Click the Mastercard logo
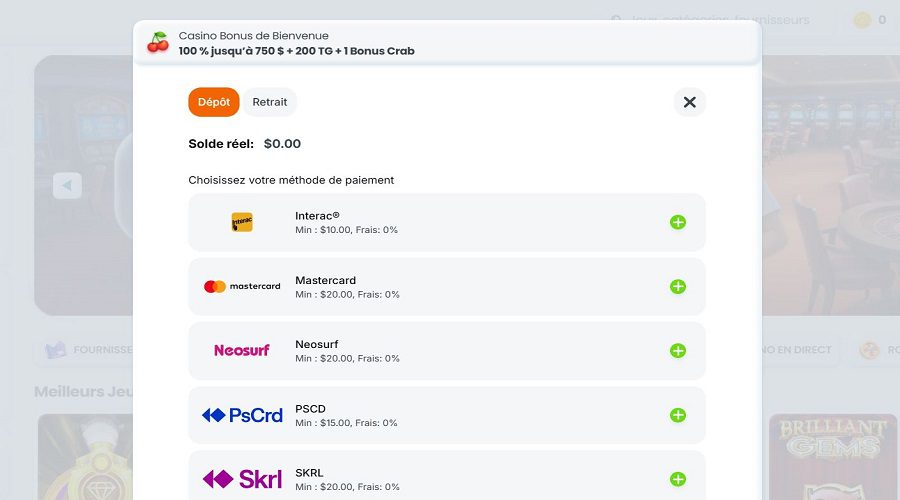Screen dimensions: 900x500 [x=242, y=286]
